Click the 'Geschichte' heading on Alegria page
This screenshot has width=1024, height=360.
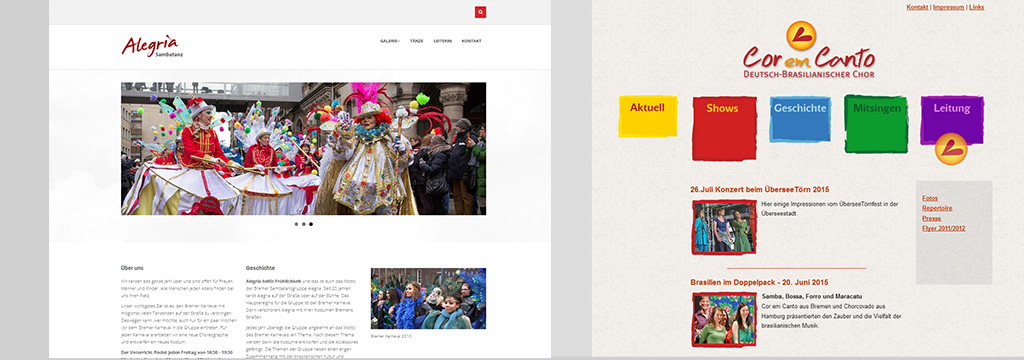(x=261, y=268)
